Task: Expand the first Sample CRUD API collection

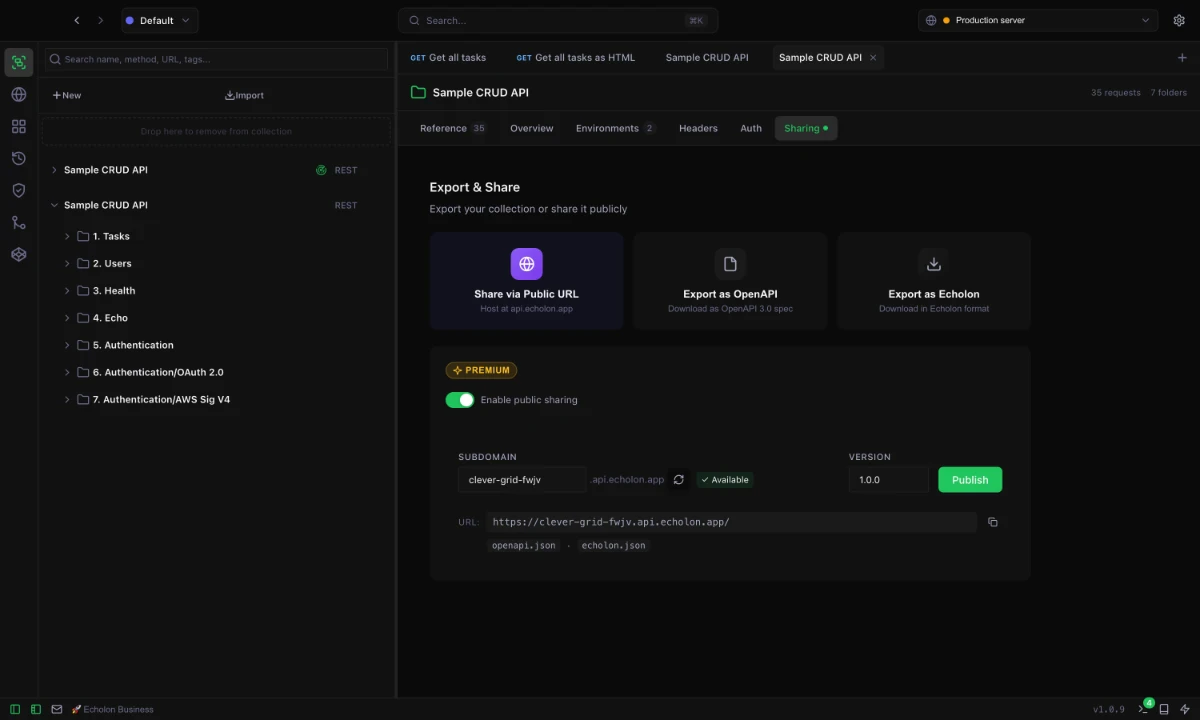Action: coord(54,170)
